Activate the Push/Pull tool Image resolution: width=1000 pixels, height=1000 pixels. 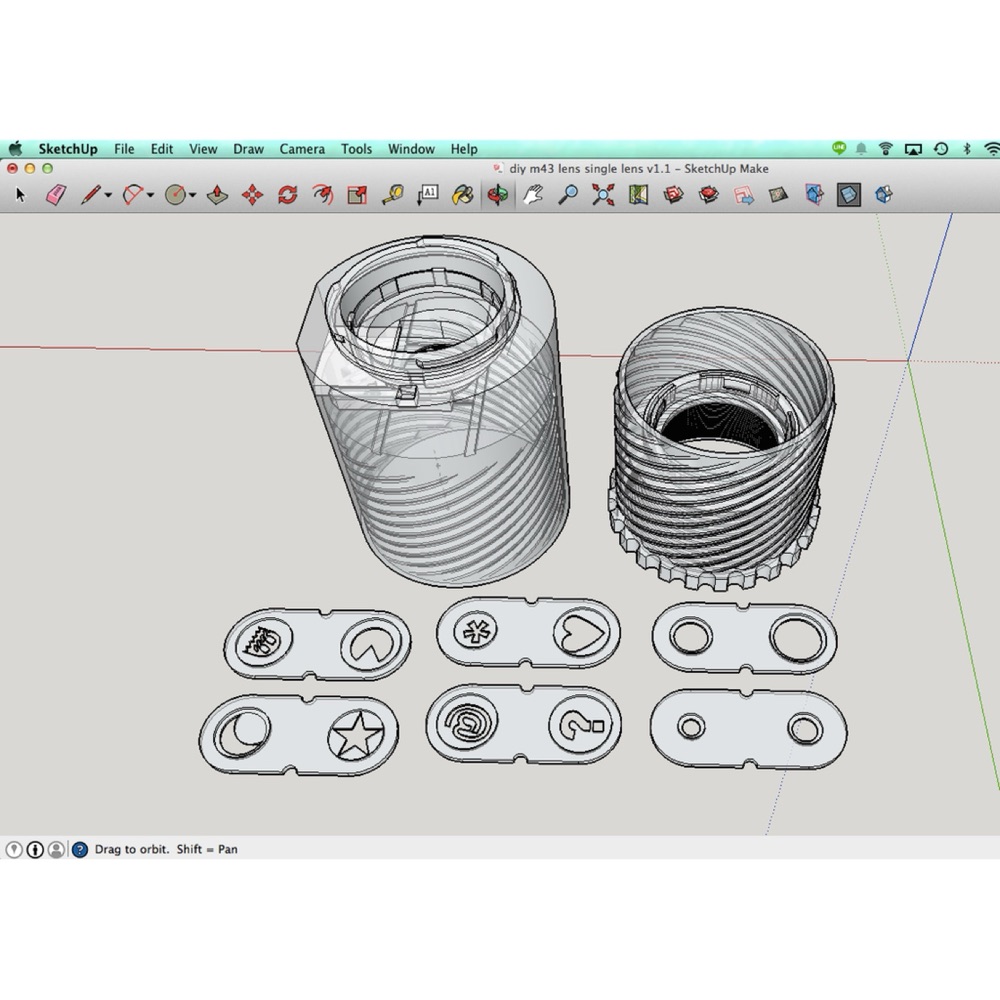[217, 195]
